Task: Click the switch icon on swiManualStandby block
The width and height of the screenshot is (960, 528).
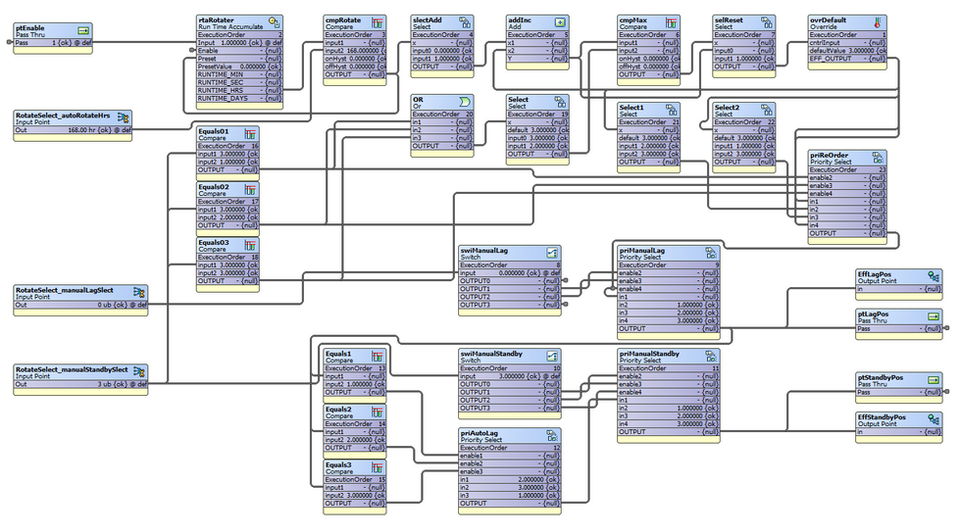Action: point(552,356)
